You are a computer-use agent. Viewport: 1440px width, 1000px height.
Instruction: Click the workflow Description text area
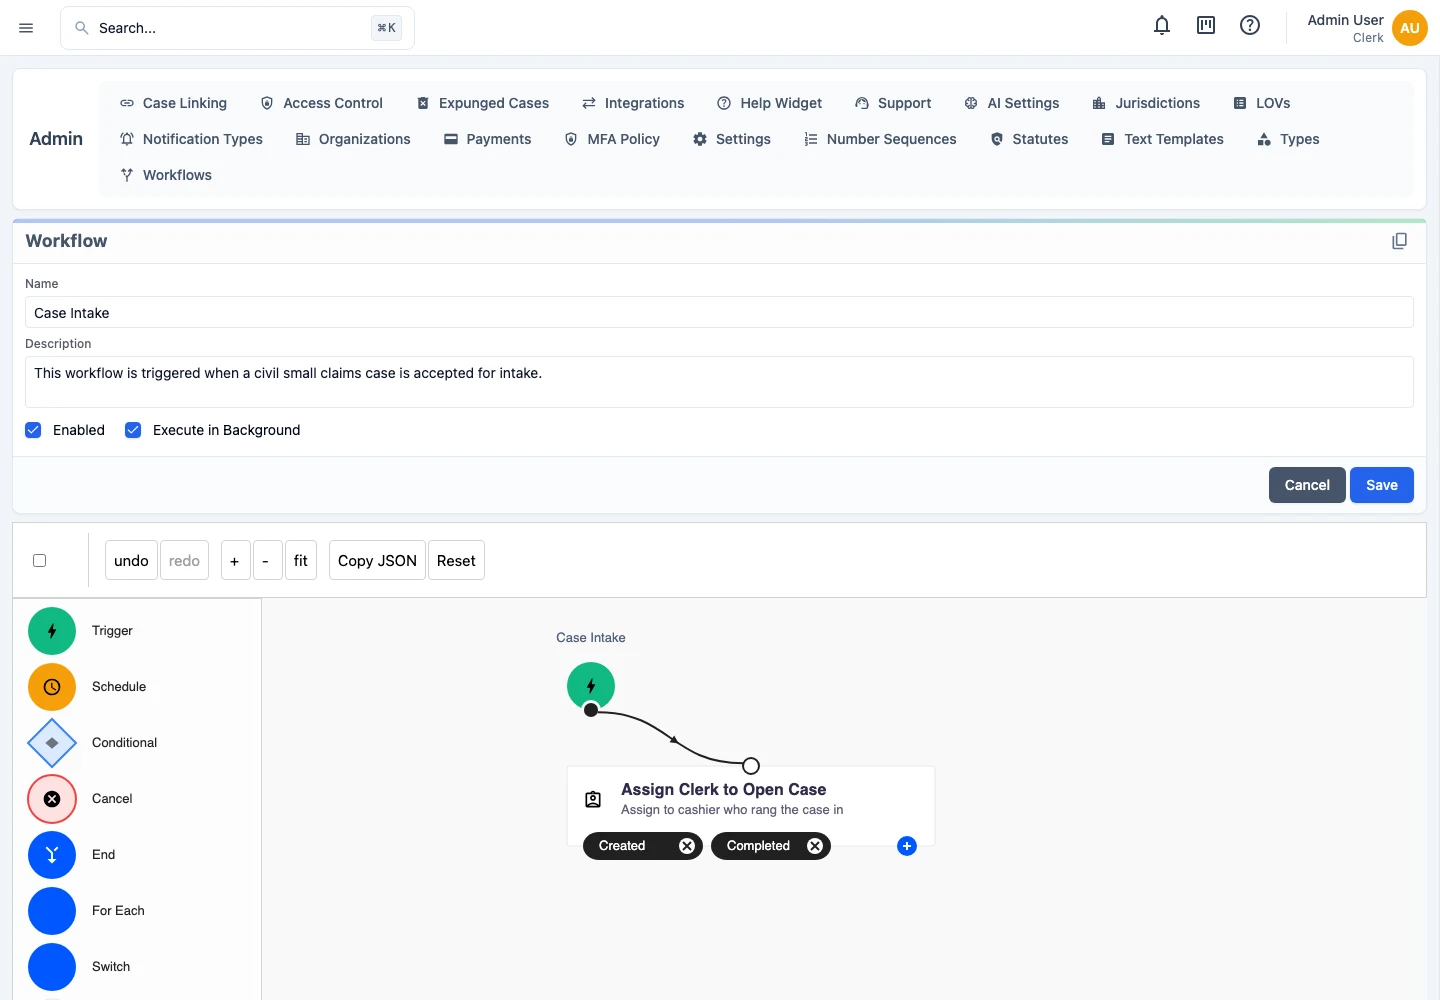click(719, 382)
